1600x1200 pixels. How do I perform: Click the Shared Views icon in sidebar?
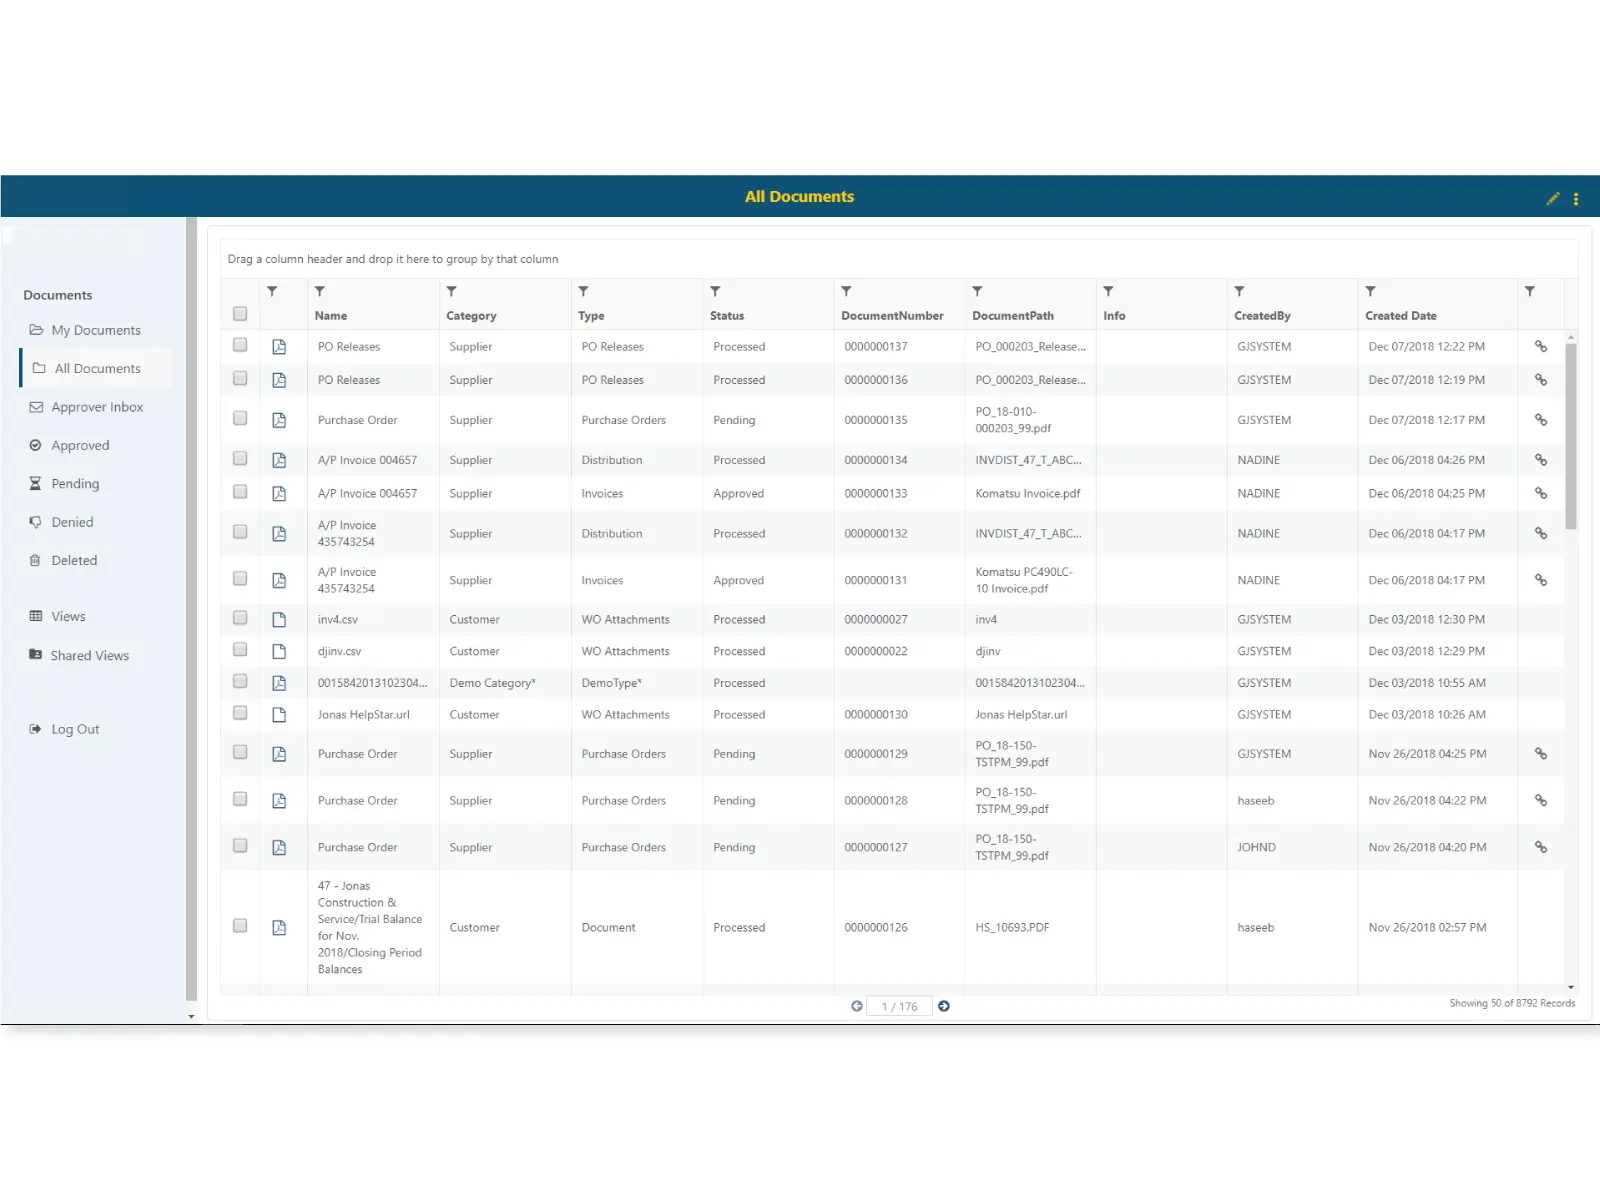click(x=36, y=655)
